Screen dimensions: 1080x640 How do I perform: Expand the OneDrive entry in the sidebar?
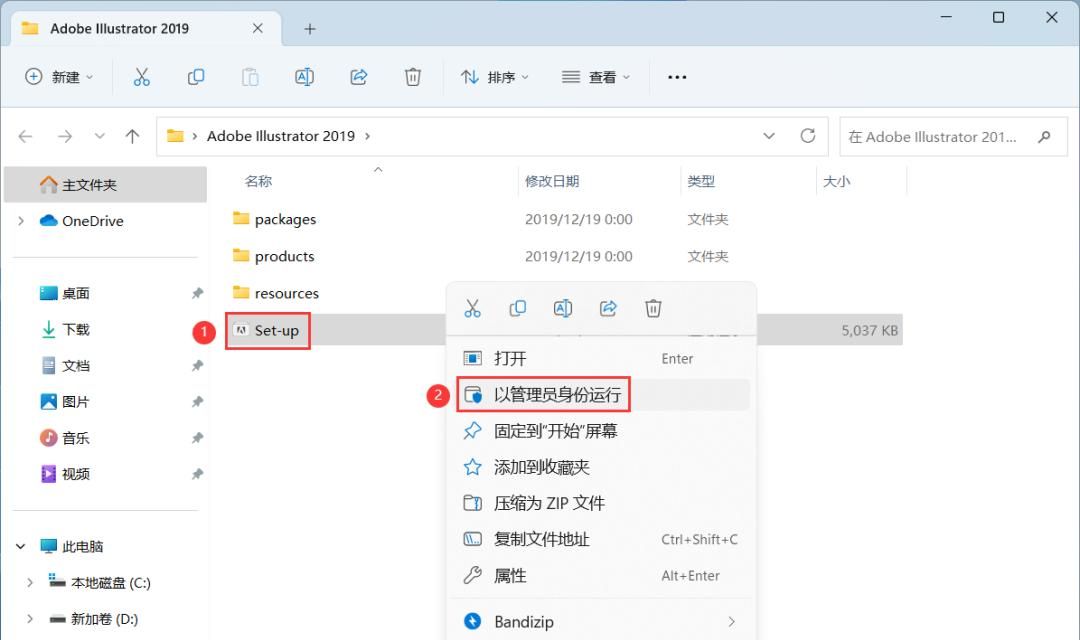coord(20,221)
